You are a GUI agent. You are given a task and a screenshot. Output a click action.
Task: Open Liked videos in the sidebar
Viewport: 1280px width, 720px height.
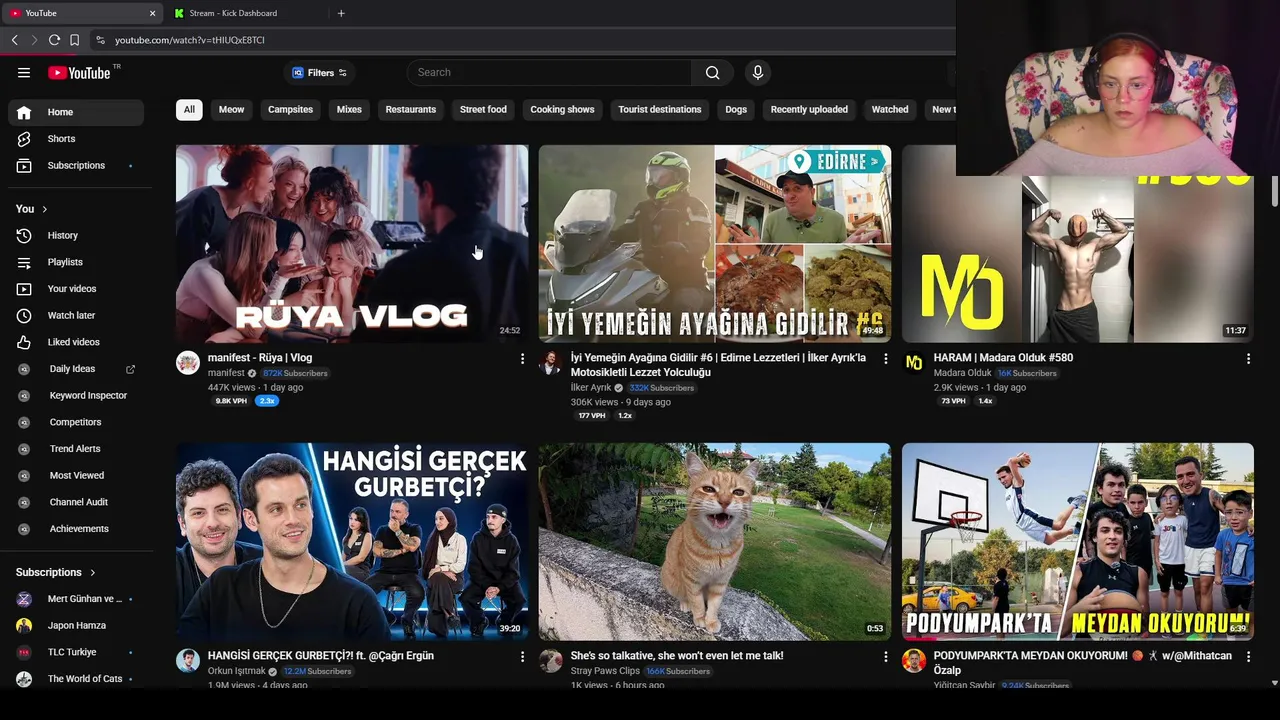point(76,342)
